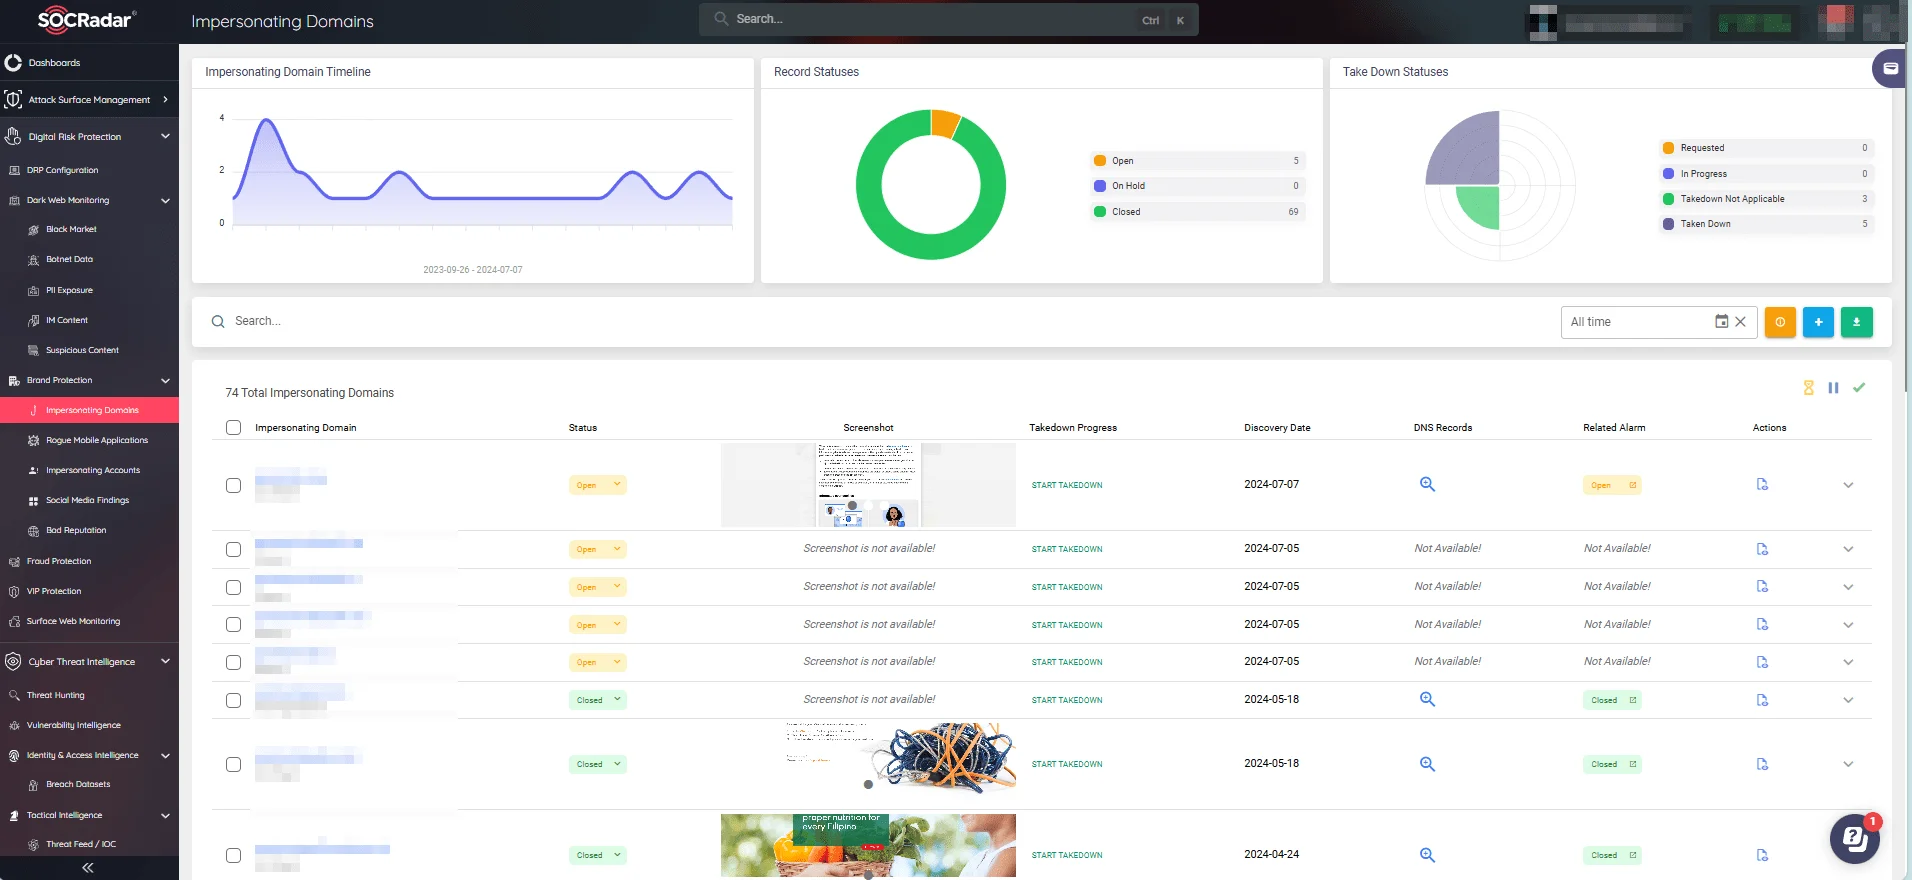Click the Taken Down legend color dot
The width and height of the screenshot is (1912, 880).
(x=1668, y=224)
